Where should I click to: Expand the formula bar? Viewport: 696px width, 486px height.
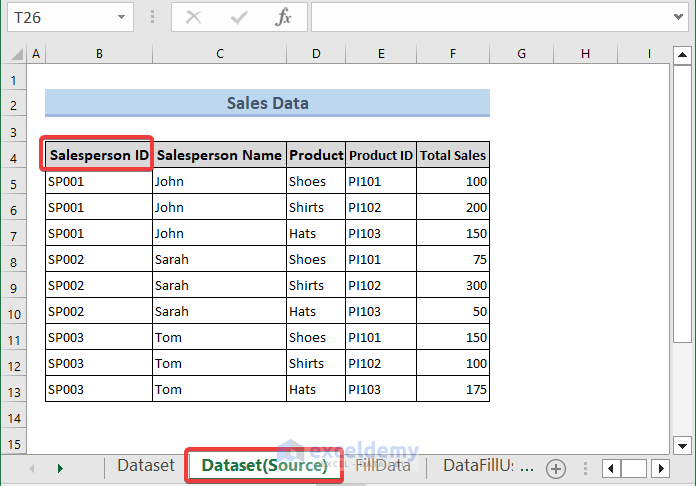(x=679, y=17)
